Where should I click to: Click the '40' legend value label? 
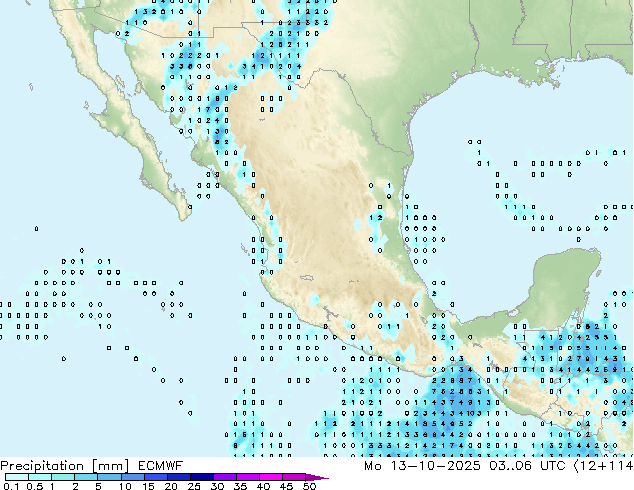pos(263,486)
